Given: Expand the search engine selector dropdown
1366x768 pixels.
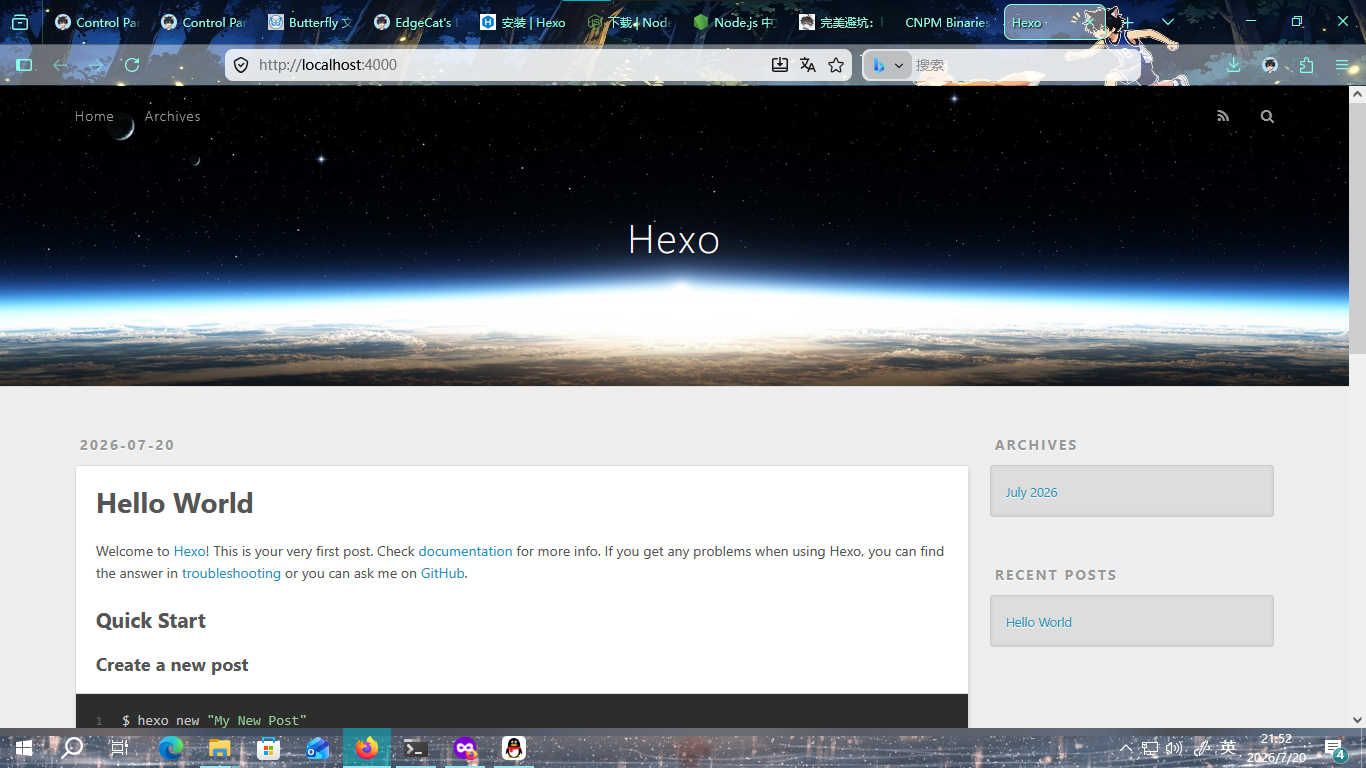Looking at the screenshot, I should 887,65.
